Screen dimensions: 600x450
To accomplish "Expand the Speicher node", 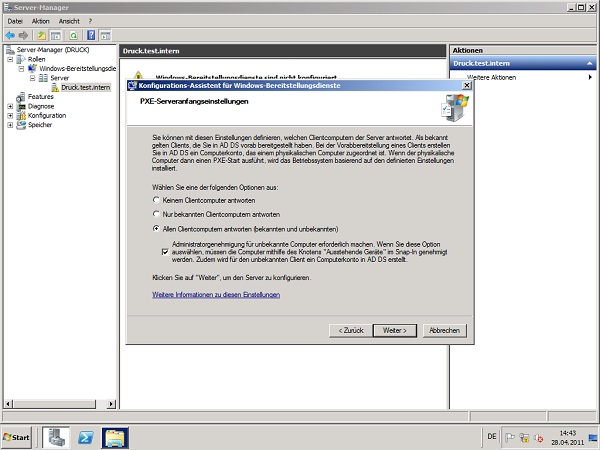I will pos(10,125).
